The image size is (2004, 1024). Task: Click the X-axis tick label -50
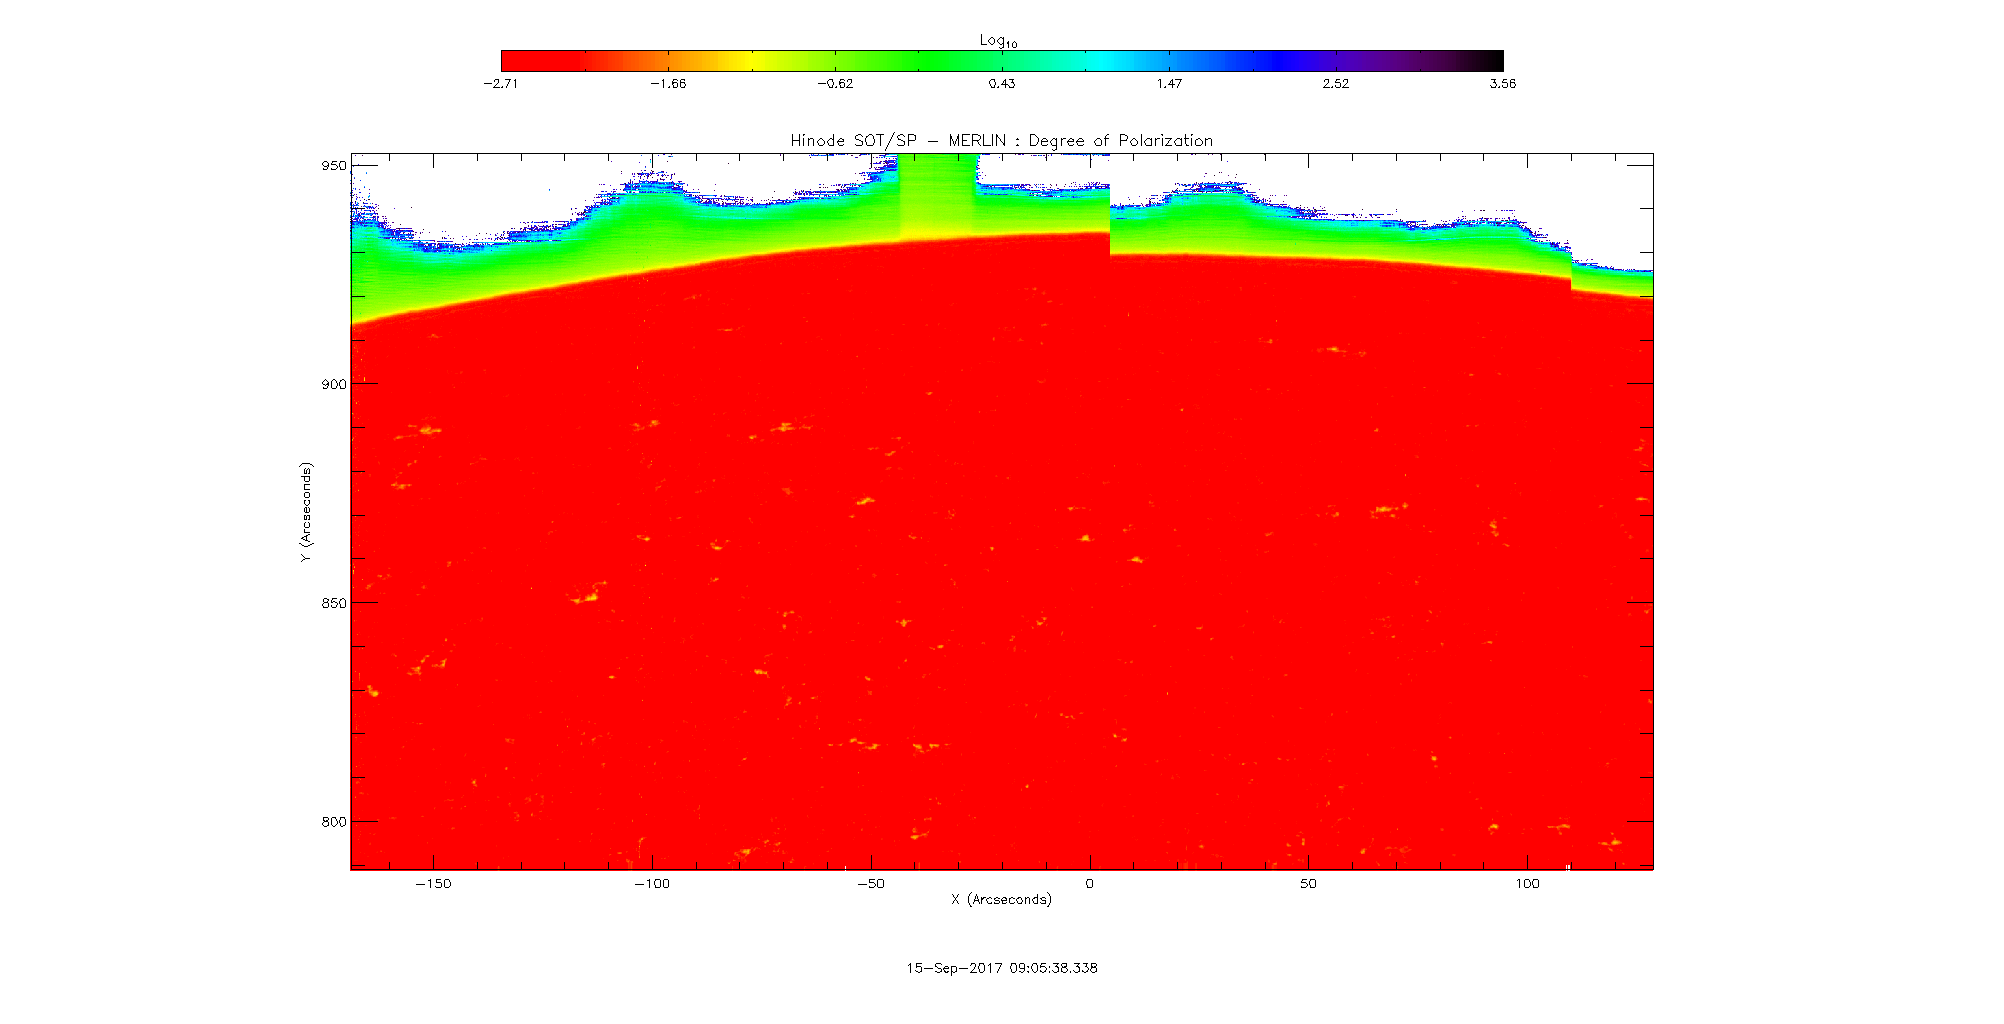[870, 884]
